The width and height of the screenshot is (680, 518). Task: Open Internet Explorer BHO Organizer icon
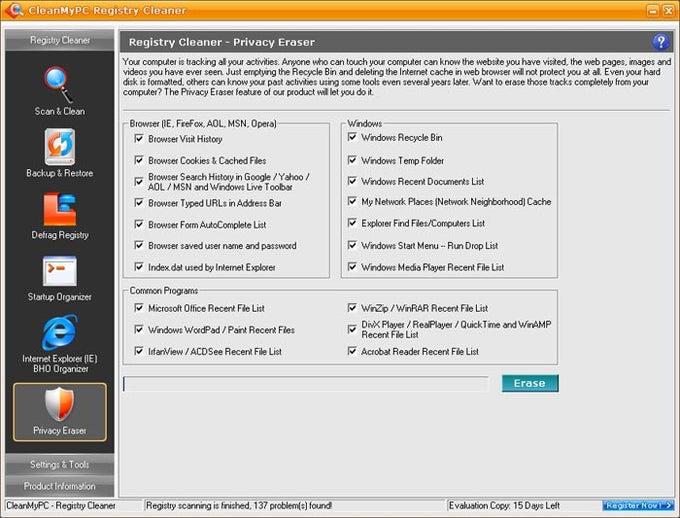tap(60, 333)
